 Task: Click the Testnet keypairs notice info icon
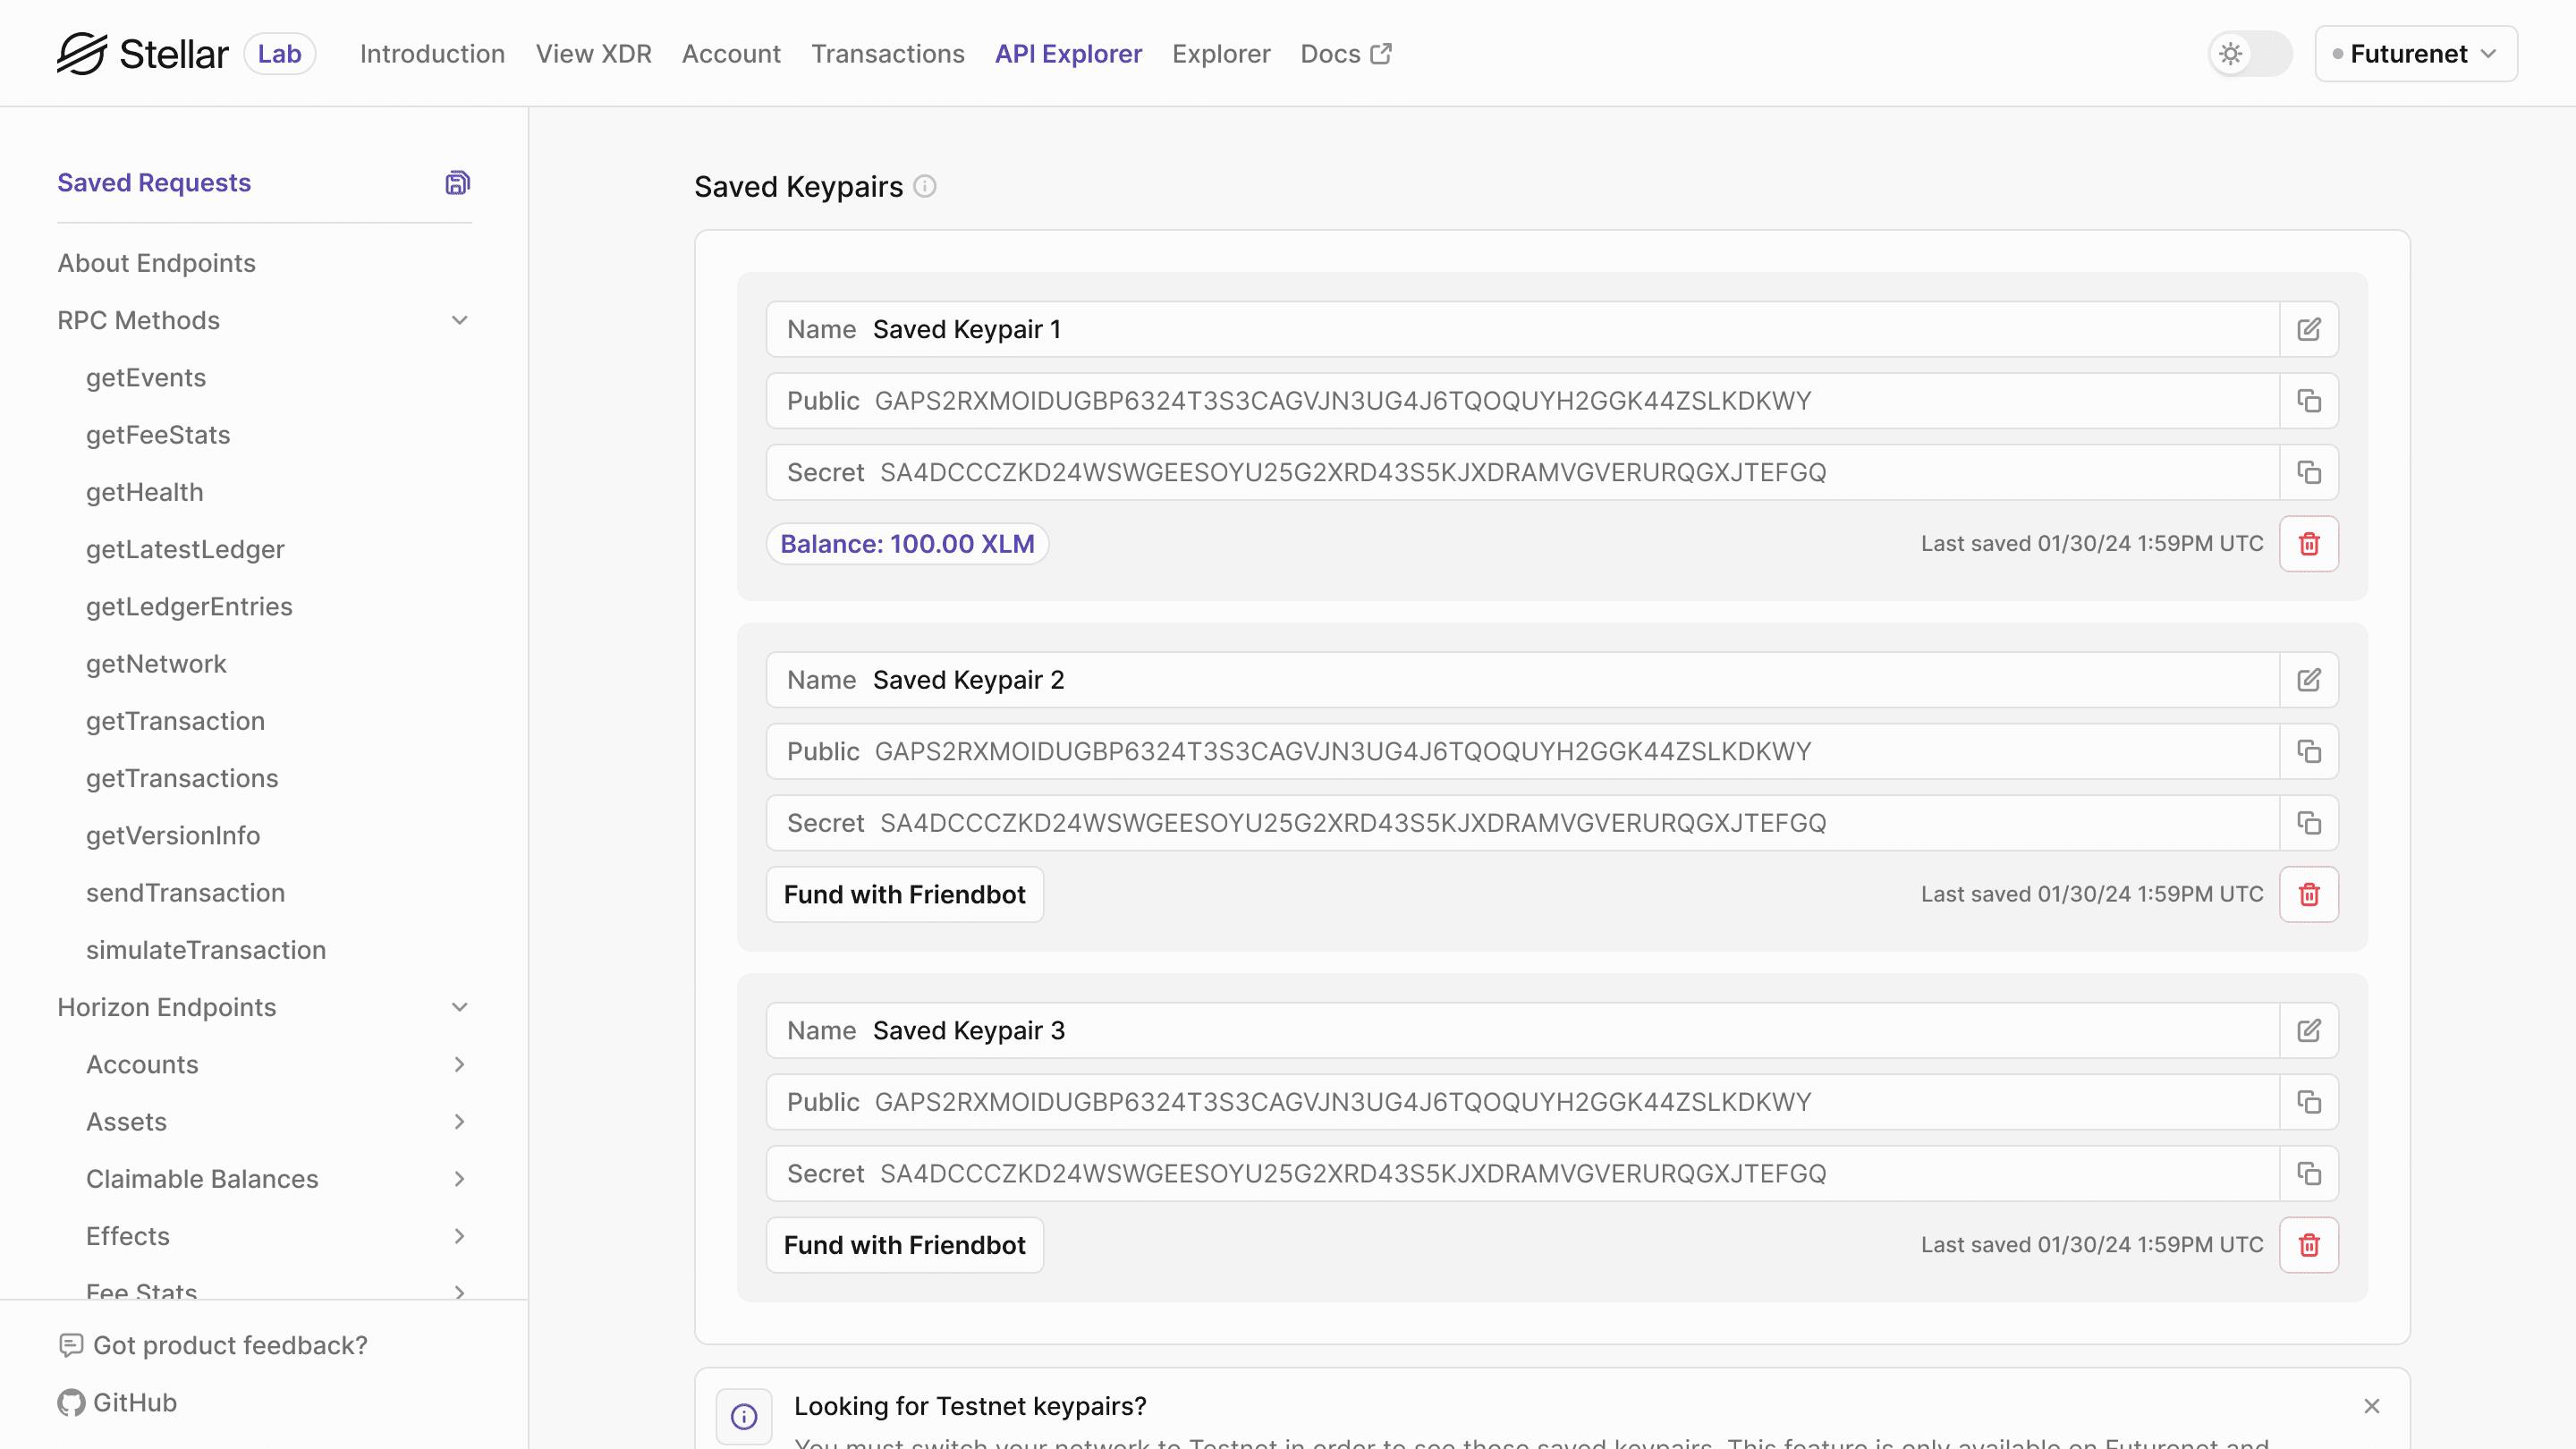click(744, 1416)
